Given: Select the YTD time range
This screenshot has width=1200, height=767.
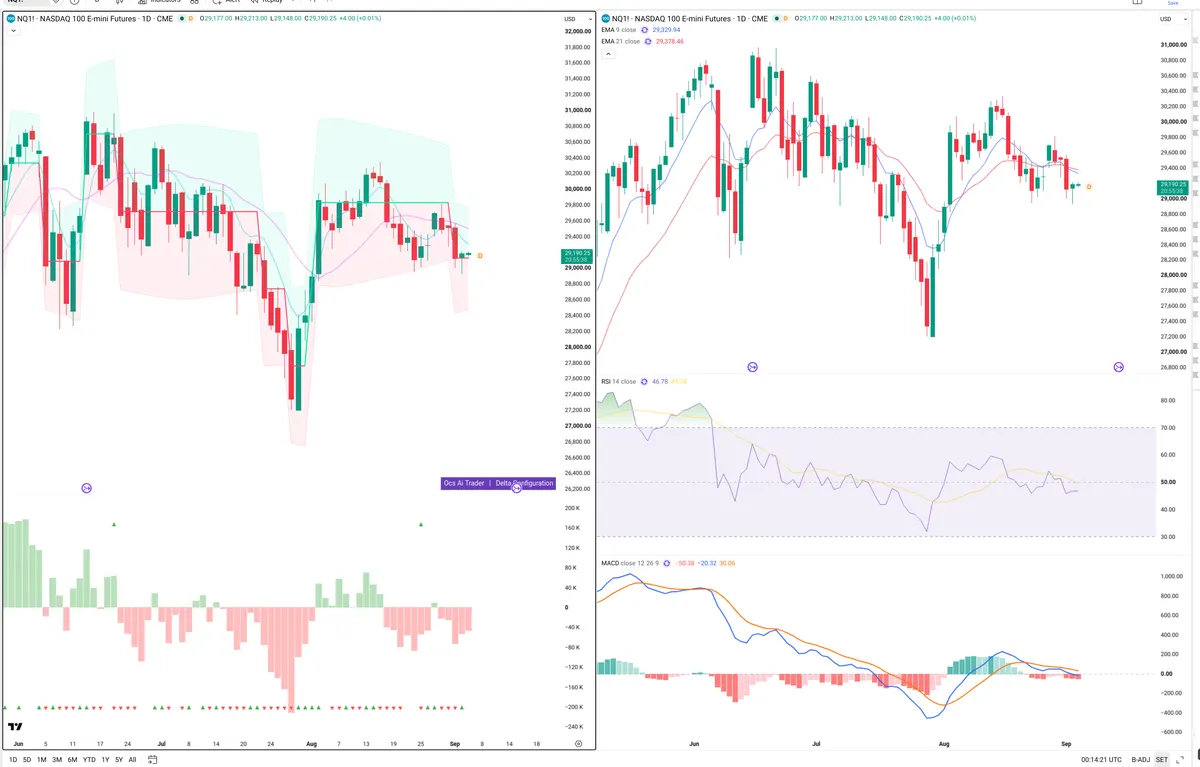Looking at the screenshot, I should [x=89, y=759].
